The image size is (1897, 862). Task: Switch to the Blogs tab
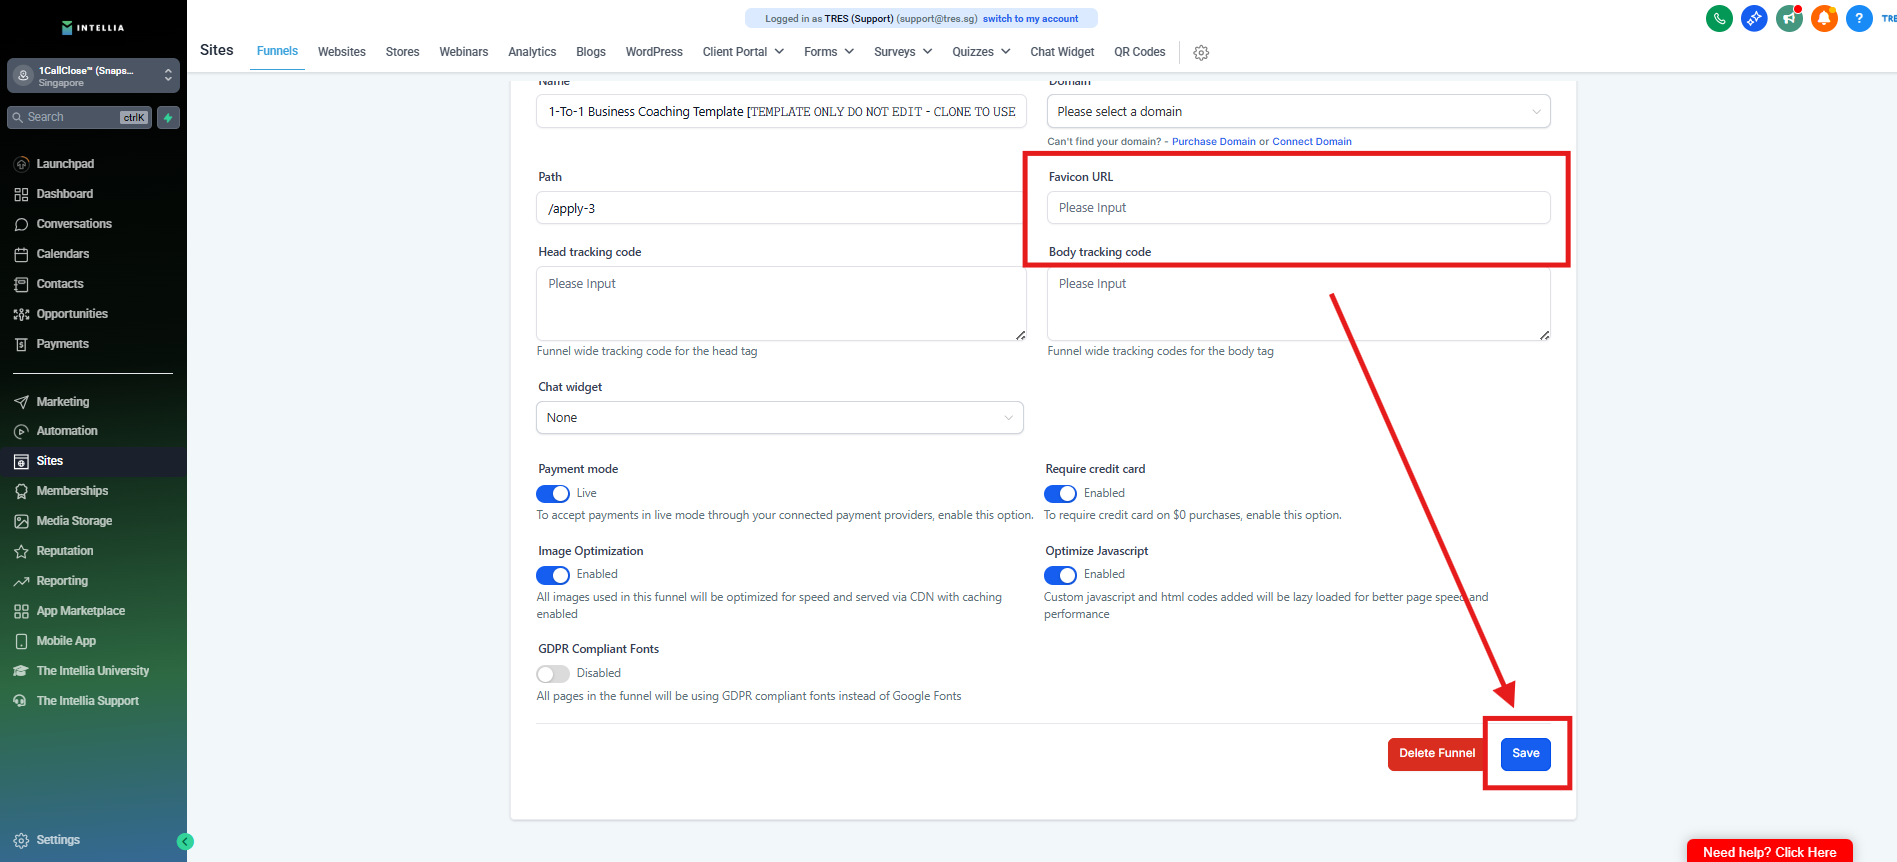pos(591,52)
